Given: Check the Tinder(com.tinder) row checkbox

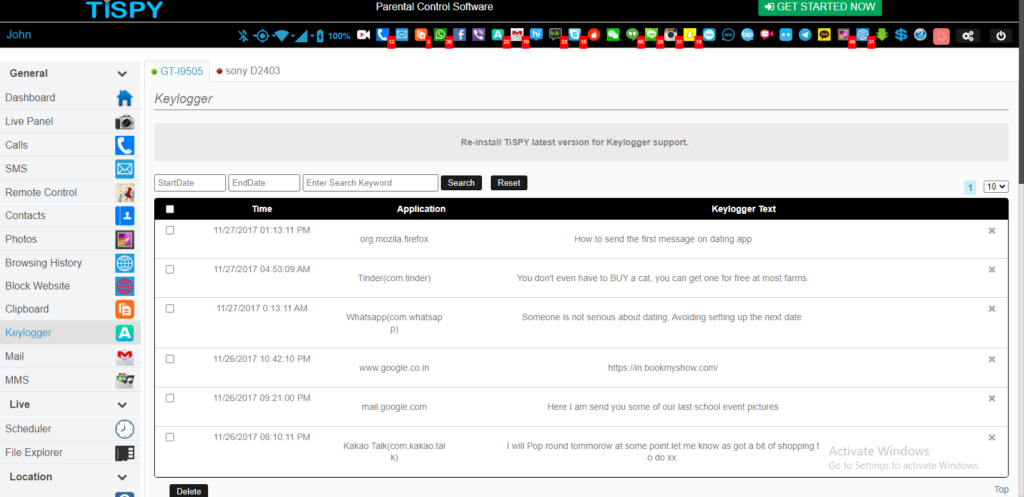Looking at the screenshot, I should pyautogui.click(x=170, y=269).
